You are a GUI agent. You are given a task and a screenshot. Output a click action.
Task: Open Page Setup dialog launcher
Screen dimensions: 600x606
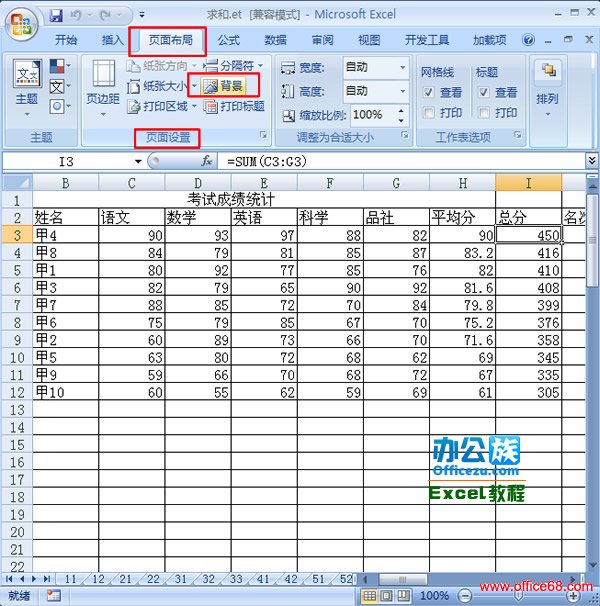[264, 134]
